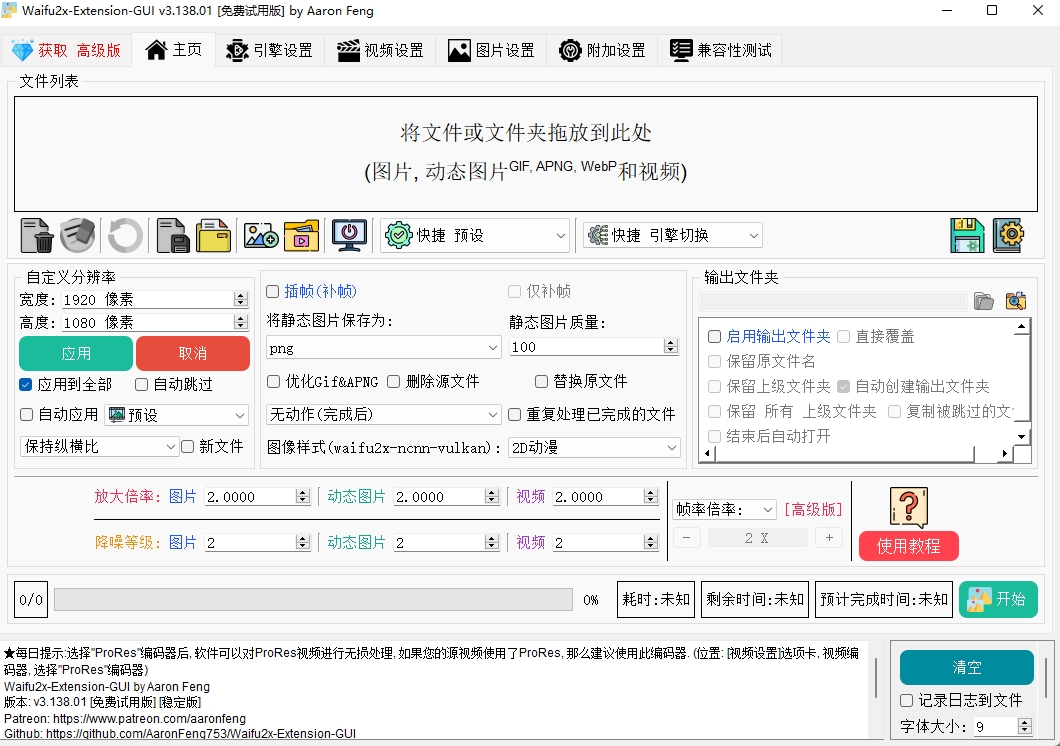Enable the 插帧(补帧) checkbox
The width and height of the screenshot is (1060, 746).
coord(272,291)
